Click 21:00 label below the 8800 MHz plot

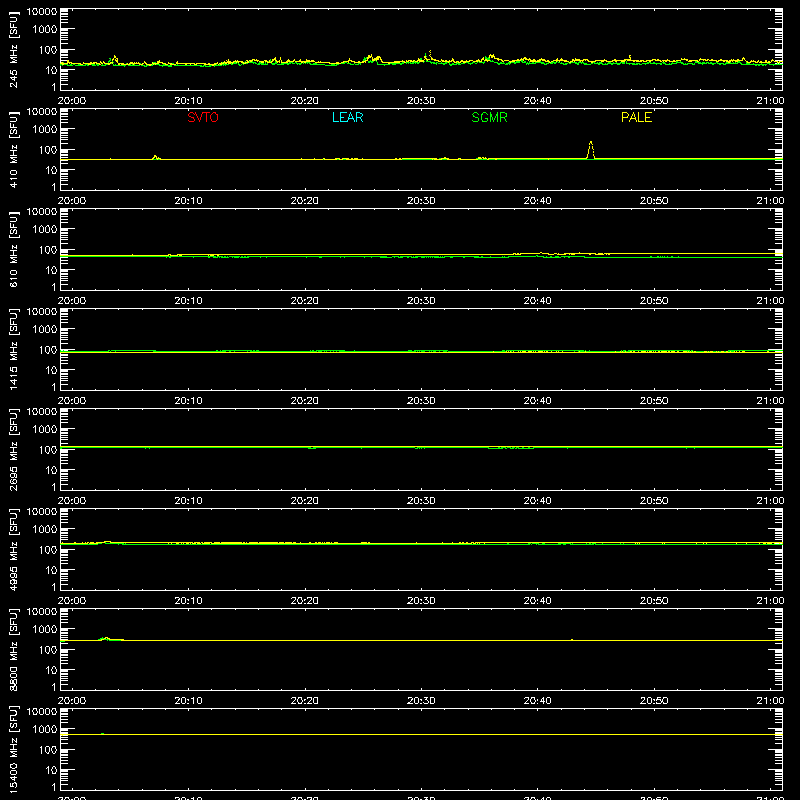pyautogui.click(x=770, y=701)
